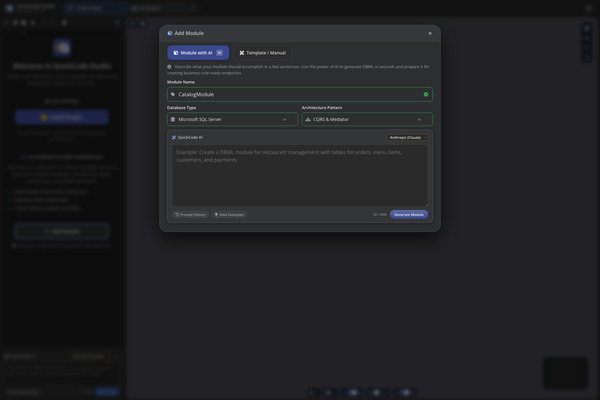Click the info icon beside the description text
This screenshot has height=400, width=600.
tap(169, 67)
